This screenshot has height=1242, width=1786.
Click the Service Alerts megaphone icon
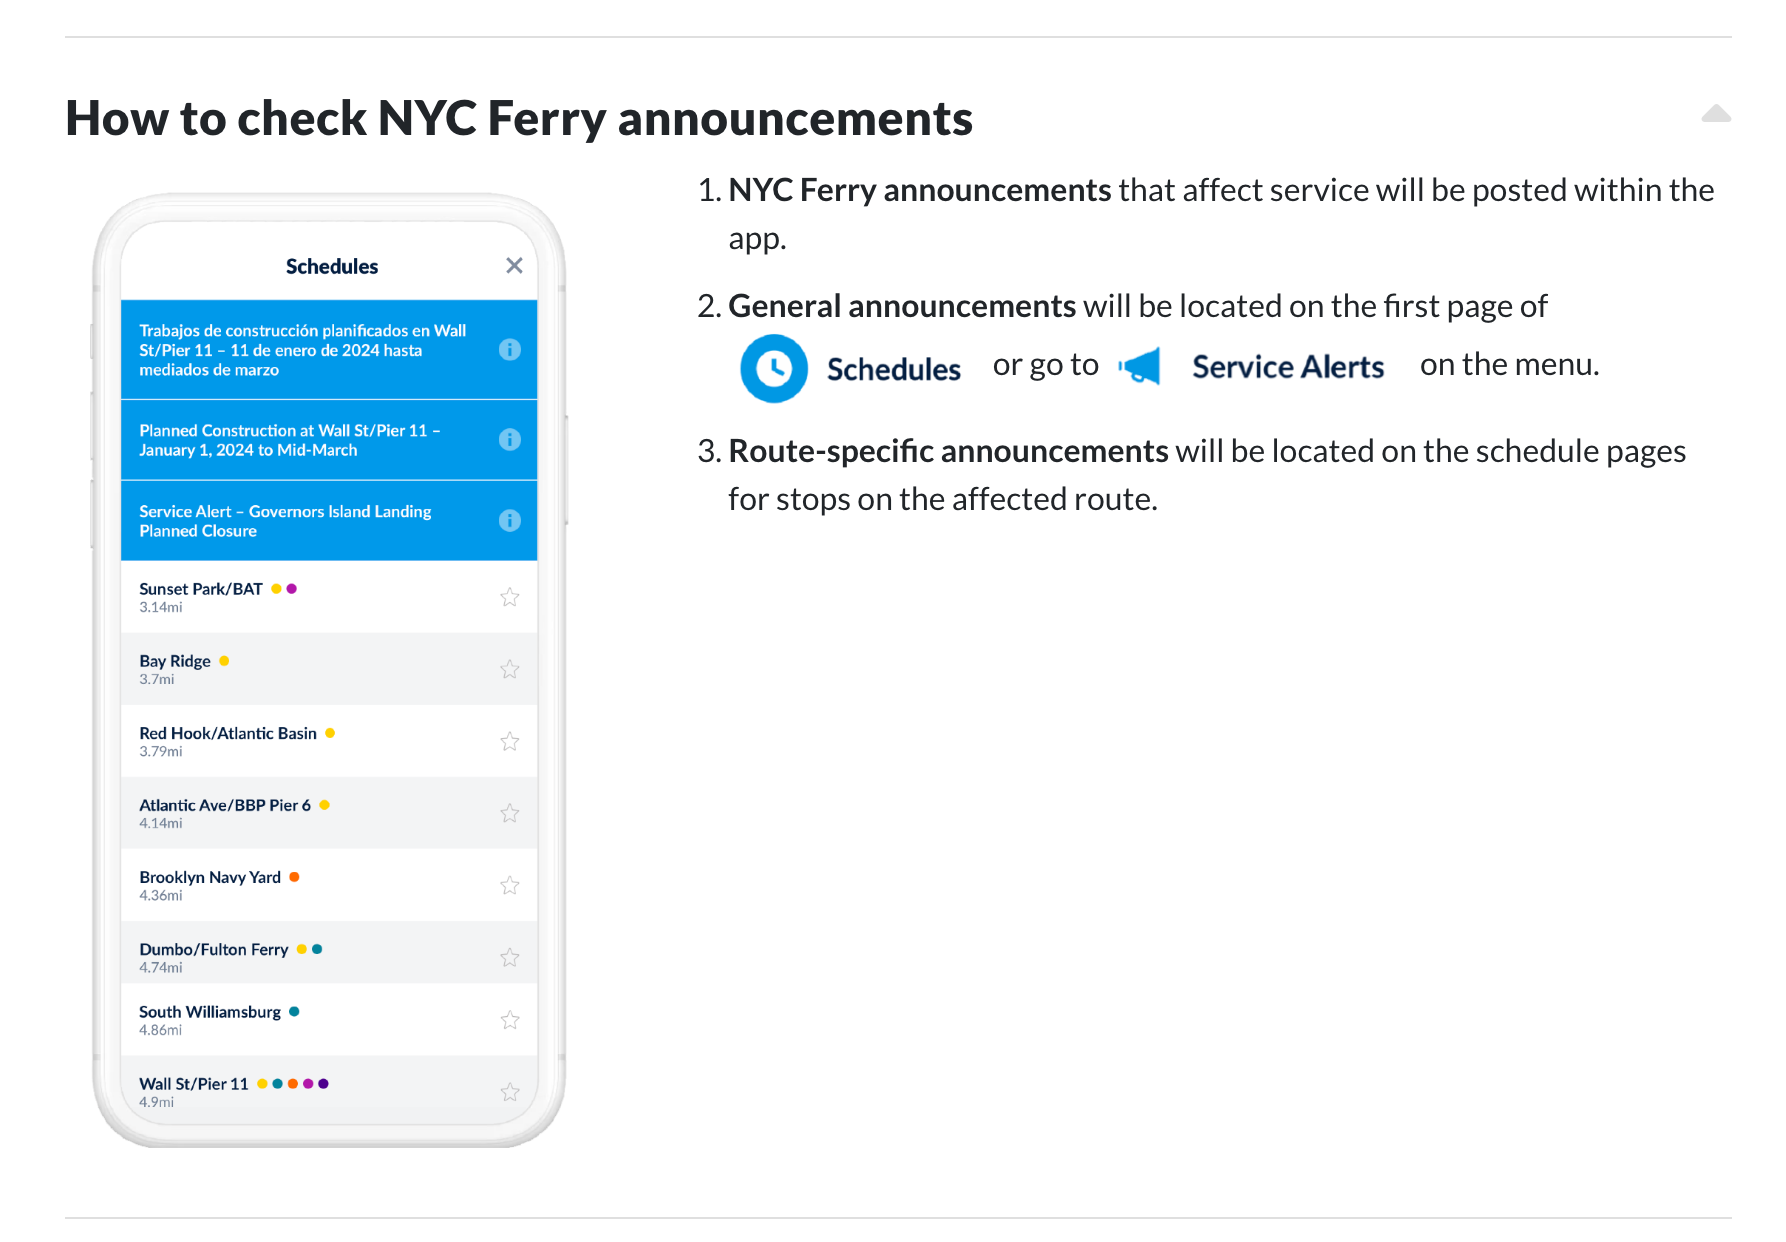click(1140, 366)
